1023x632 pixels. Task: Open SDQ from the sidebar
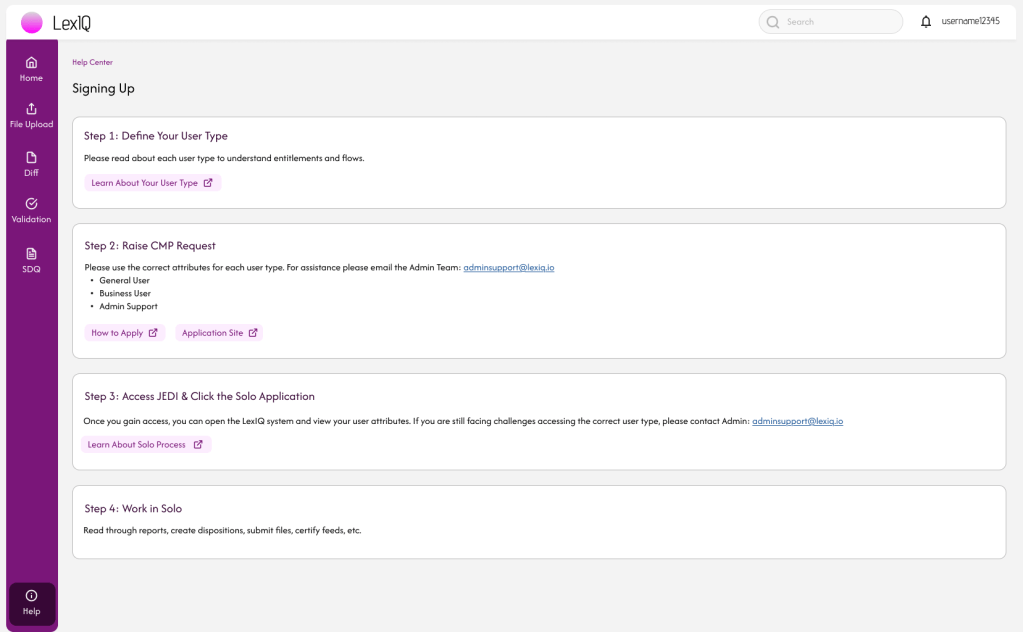[31, 259]
